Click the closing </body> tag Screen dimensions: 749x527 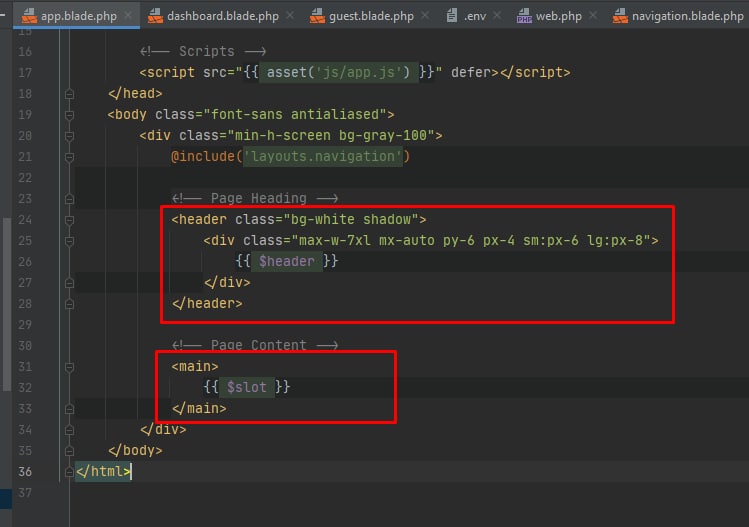pyautogui.click(x=135, y=451)
